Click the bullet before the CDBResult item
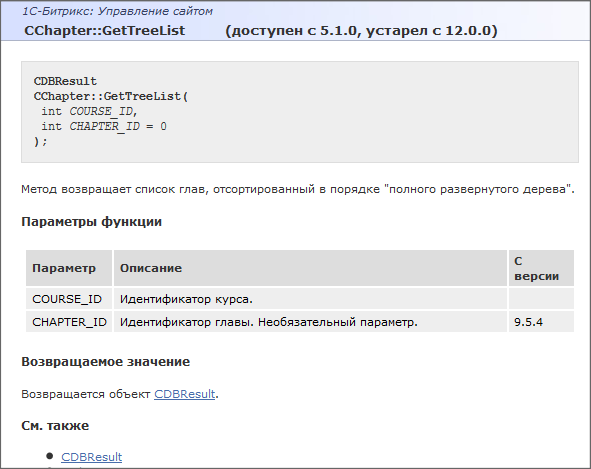This screenshot has height=469, width=591. point(50,457)
